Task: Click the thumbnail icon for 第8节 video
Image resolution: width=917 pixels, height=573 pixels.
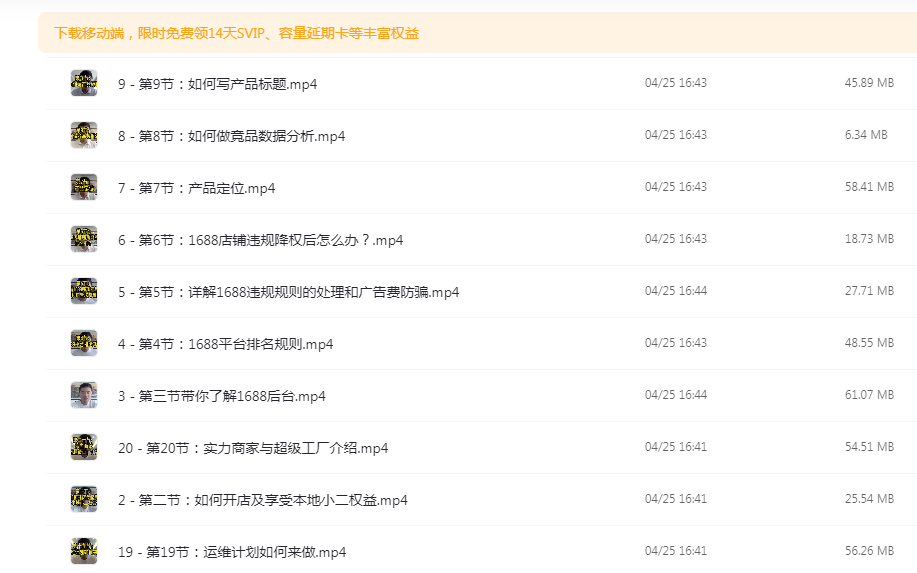Action: pos(84,135)
